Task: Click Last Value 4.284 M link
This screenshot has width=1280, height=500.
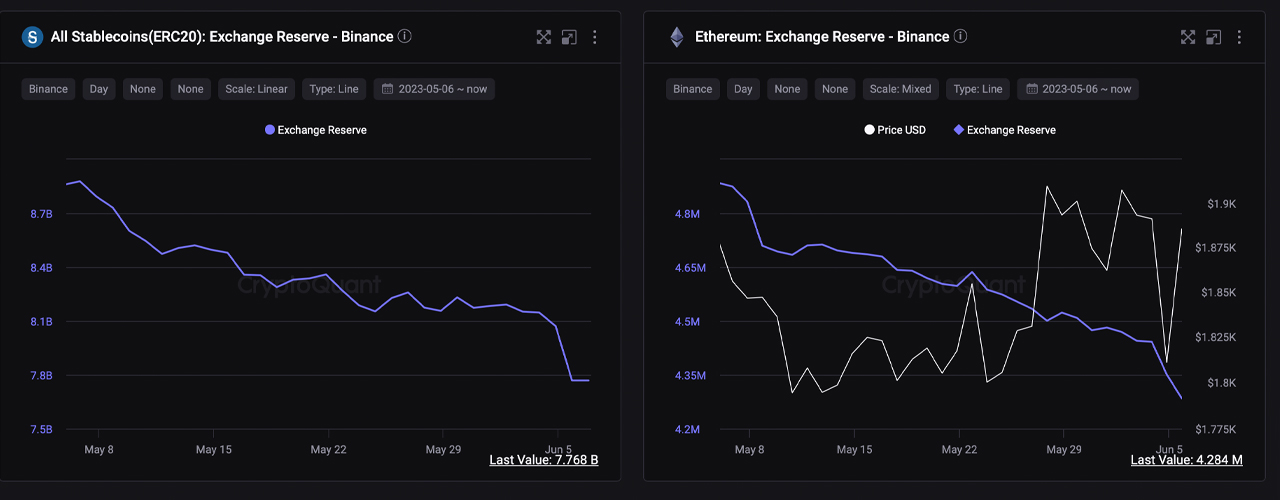Action: [x=1186, y=460]
